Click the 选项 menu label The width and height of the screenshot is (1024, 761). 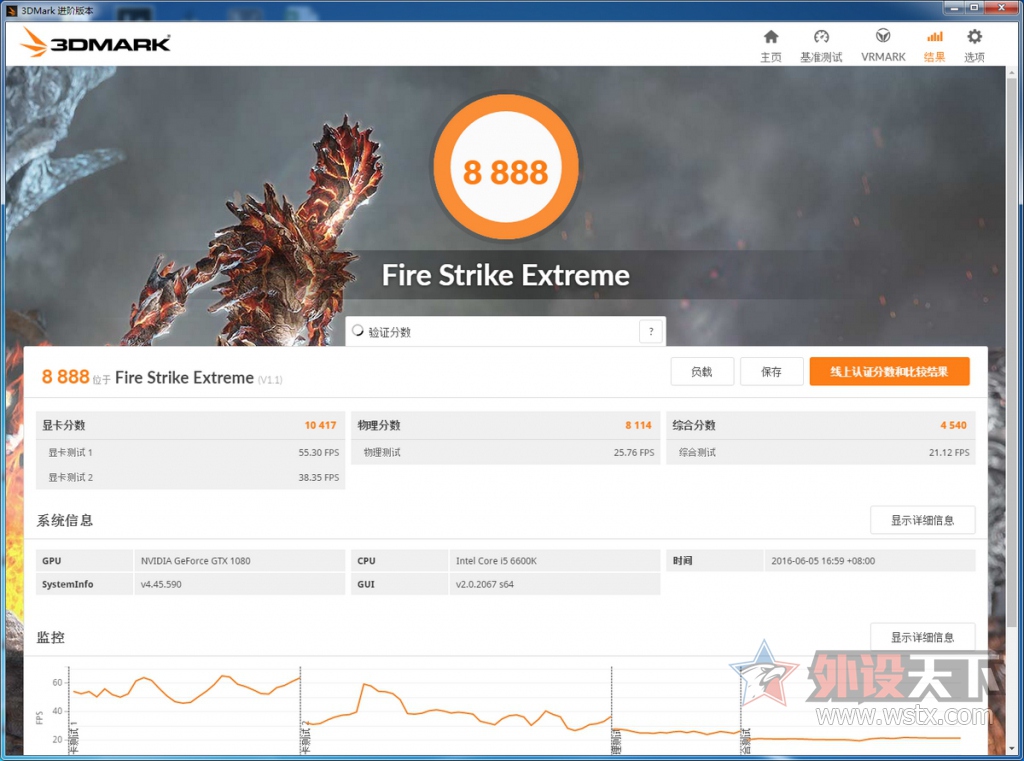click(974, 57)
